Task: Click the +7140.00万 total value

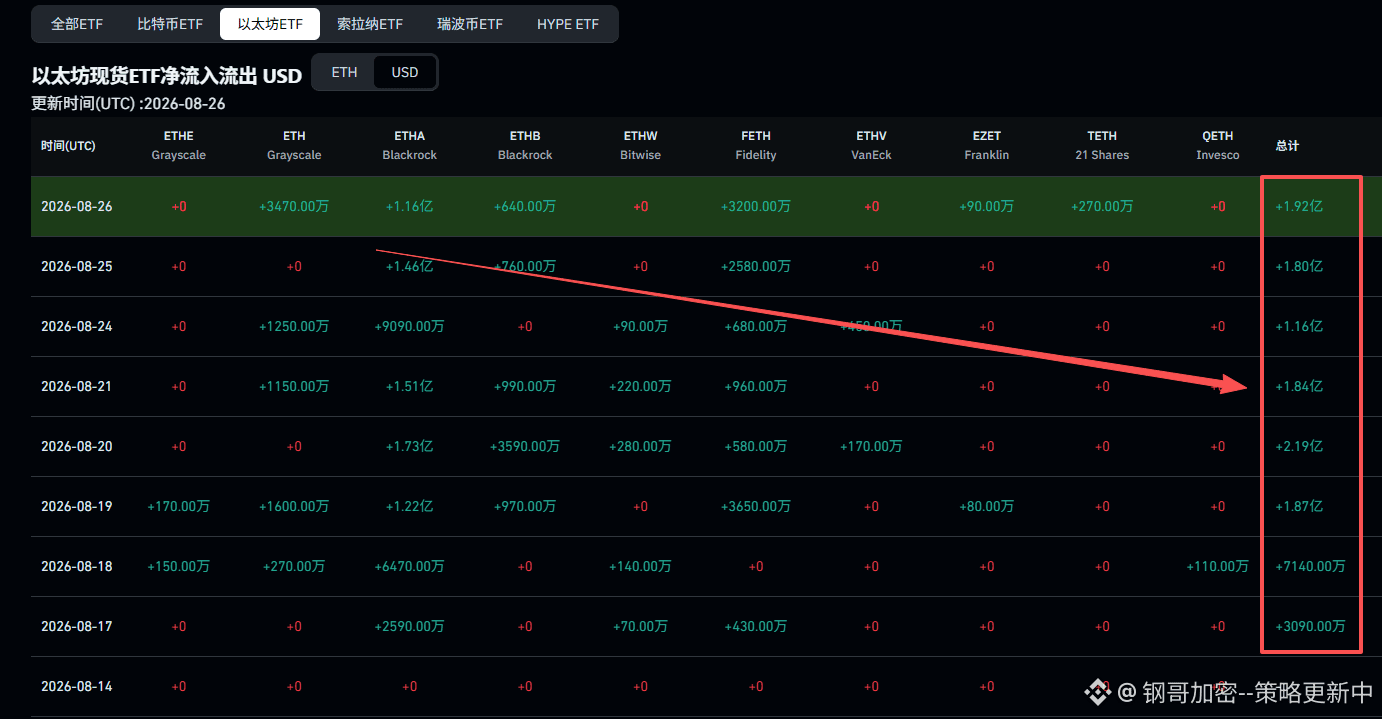Action: (1310, 566)
